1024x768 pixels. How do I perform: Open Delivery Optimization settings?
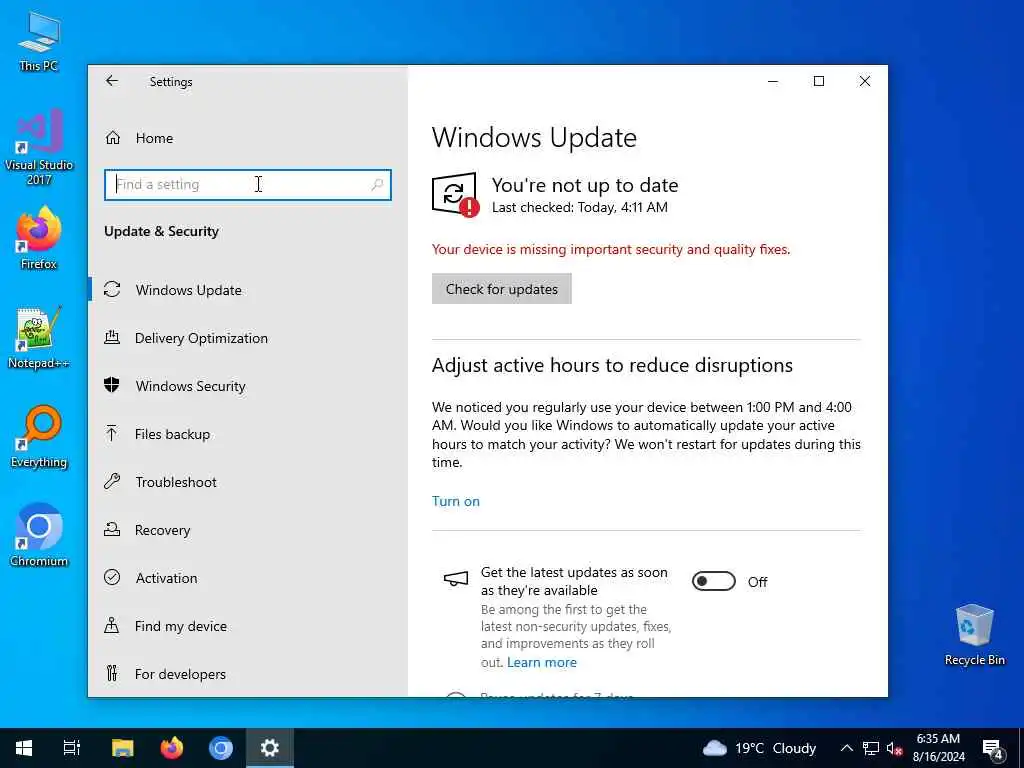[248, 338]
